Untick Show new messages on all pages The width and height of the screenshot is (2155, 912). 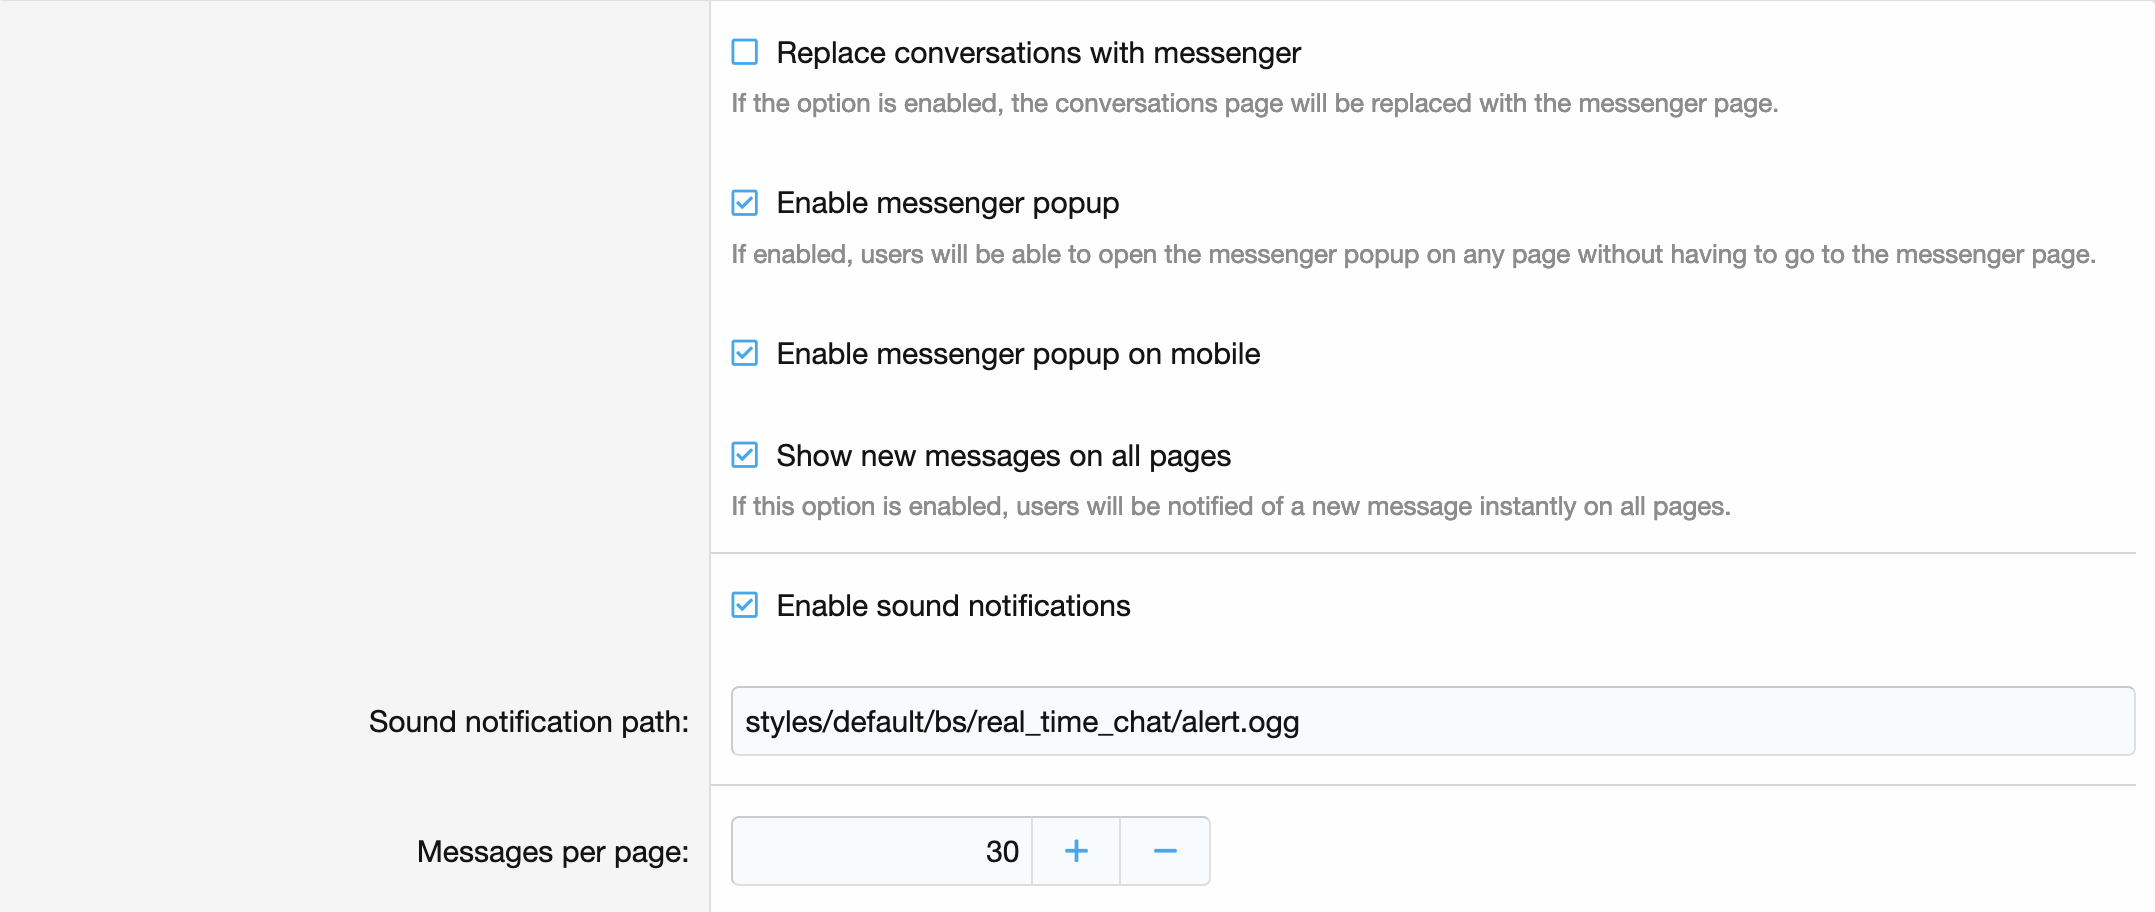coord(745,455)
